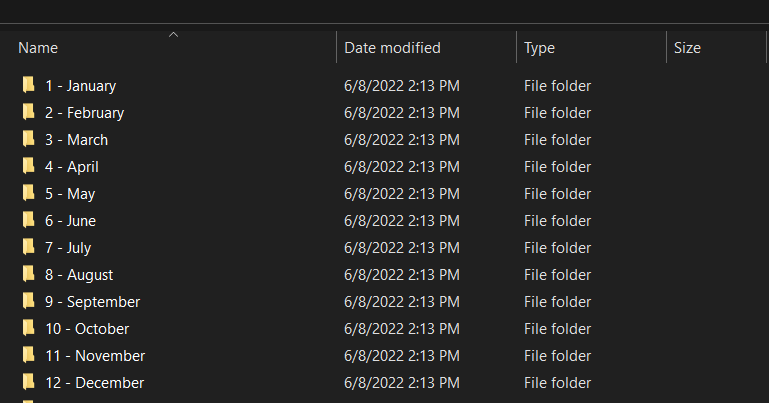769x403 pixels.
Task: Click the File folder type of 12 - December
Action: point(557,383)
